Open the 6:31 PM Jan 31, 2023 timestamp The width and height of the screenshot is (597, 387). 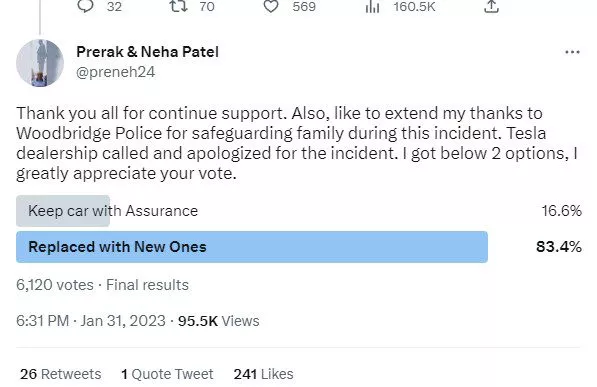click(x=91, y=321)
